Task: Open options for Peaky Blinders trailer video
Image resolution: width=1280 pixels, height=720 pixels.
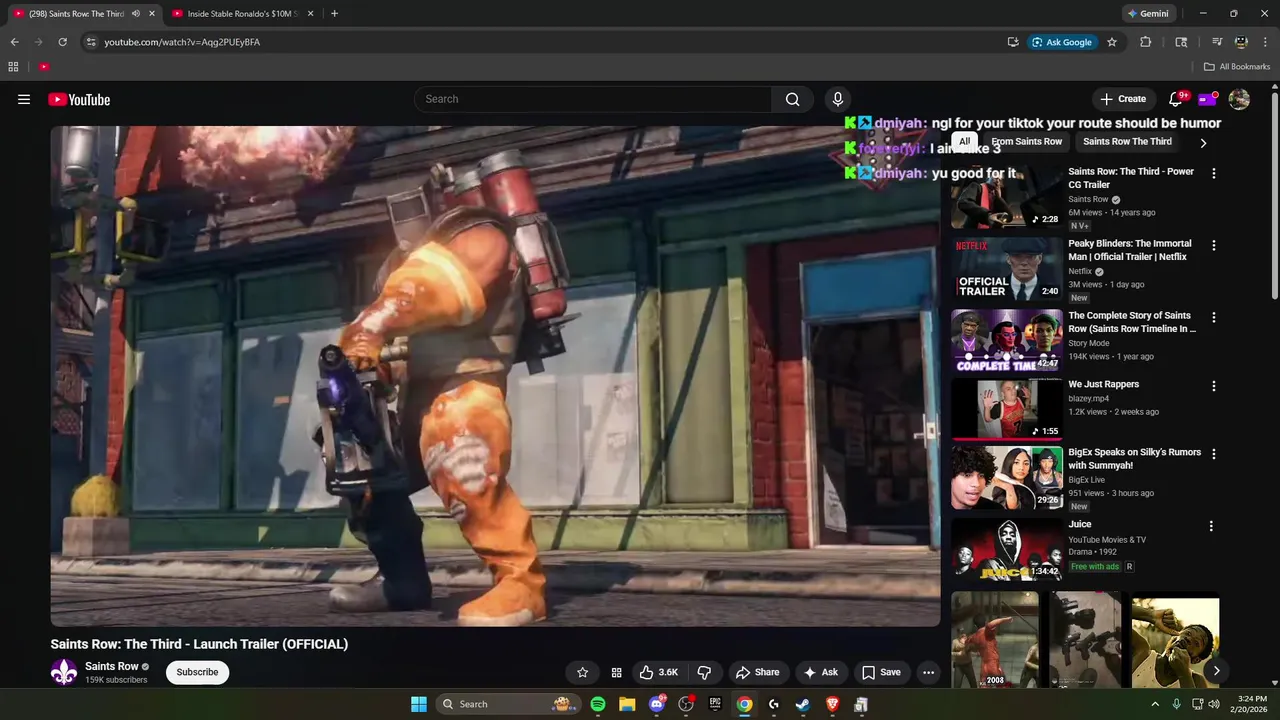Action: 1214,245
